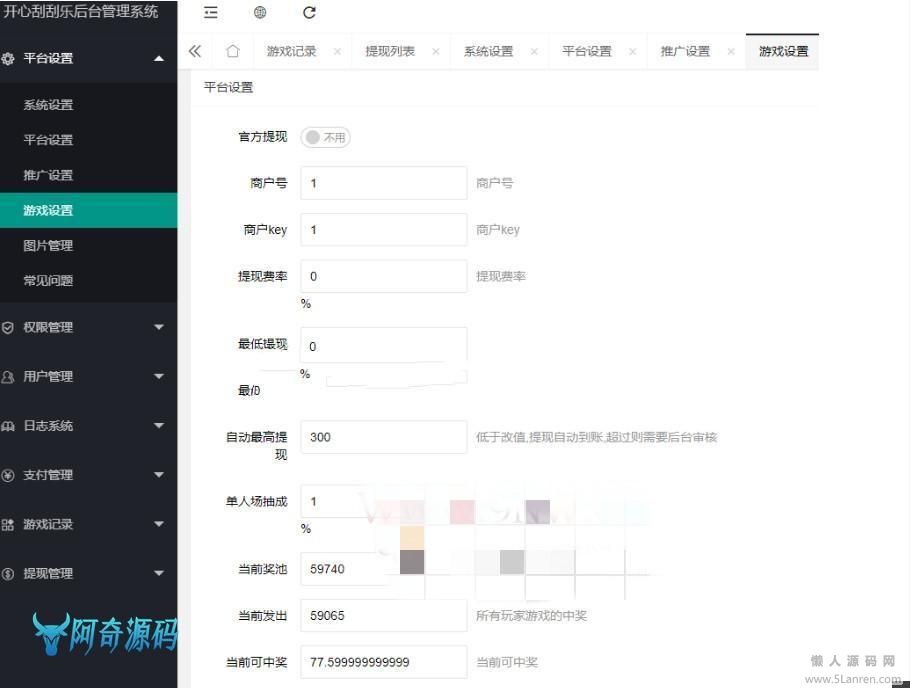Open 图片管理 in the sidebar

[x=48, y=246]
